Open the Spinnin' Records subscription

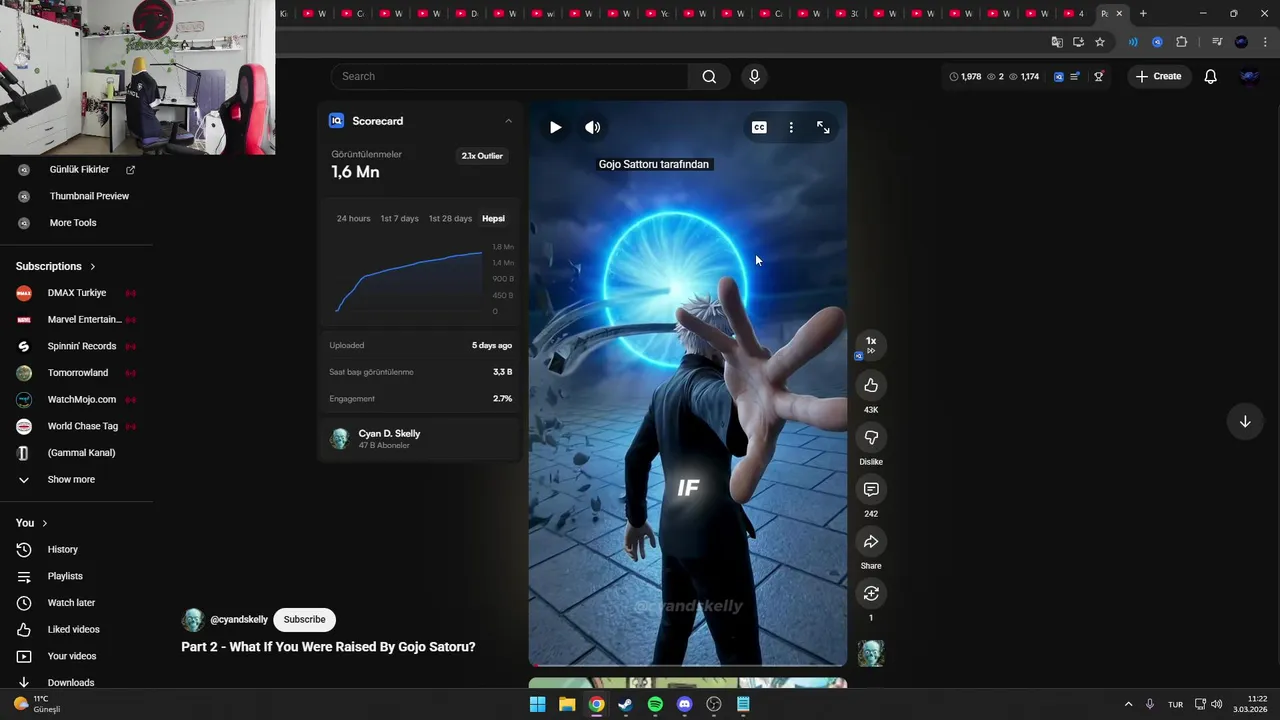coord(76,346)
